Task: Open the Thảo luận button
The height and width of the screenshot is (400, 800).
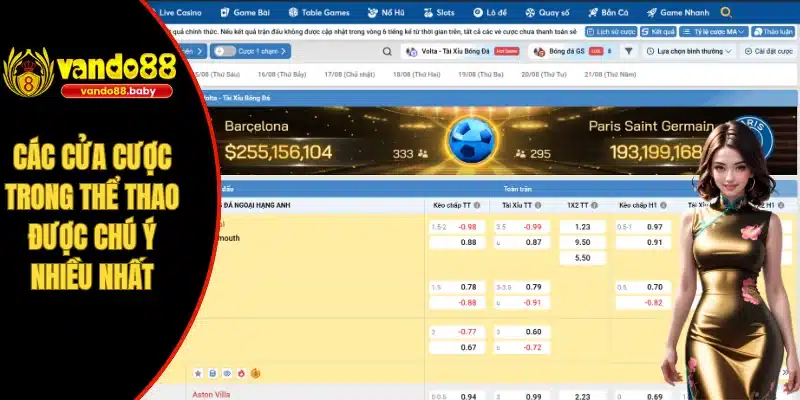Action: (773, 32)
